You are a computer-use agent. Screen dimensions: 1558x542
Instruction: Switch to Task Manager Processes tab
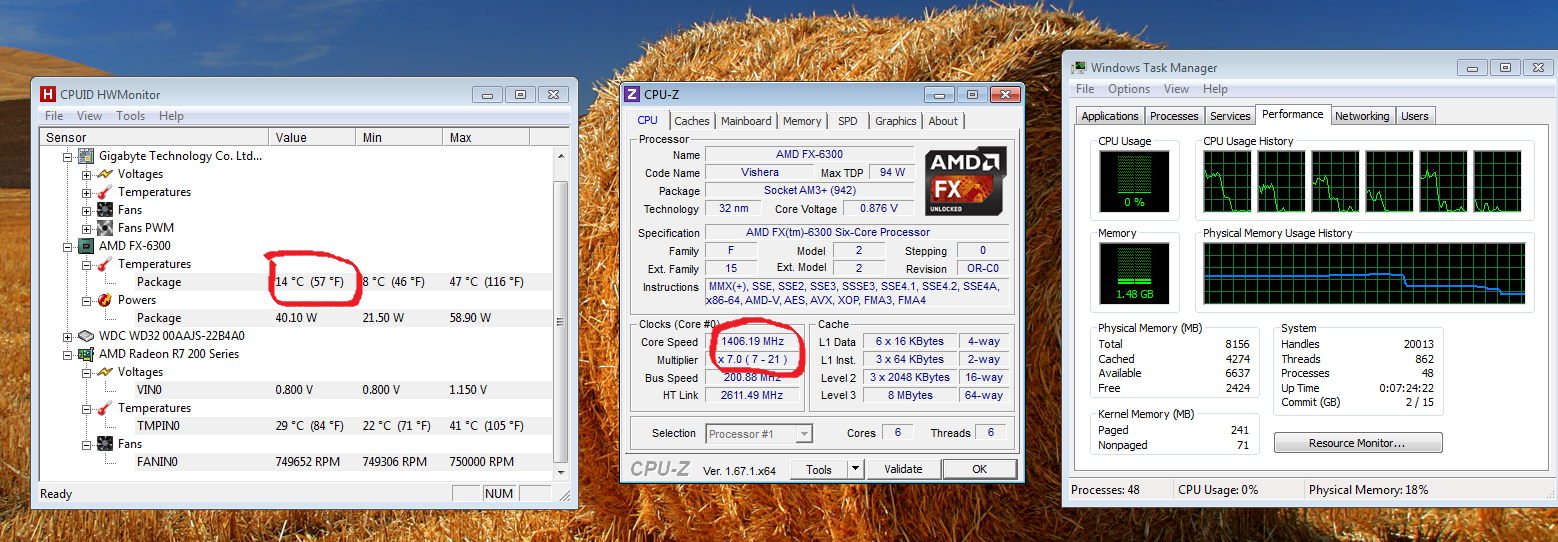coord(1174,116)
